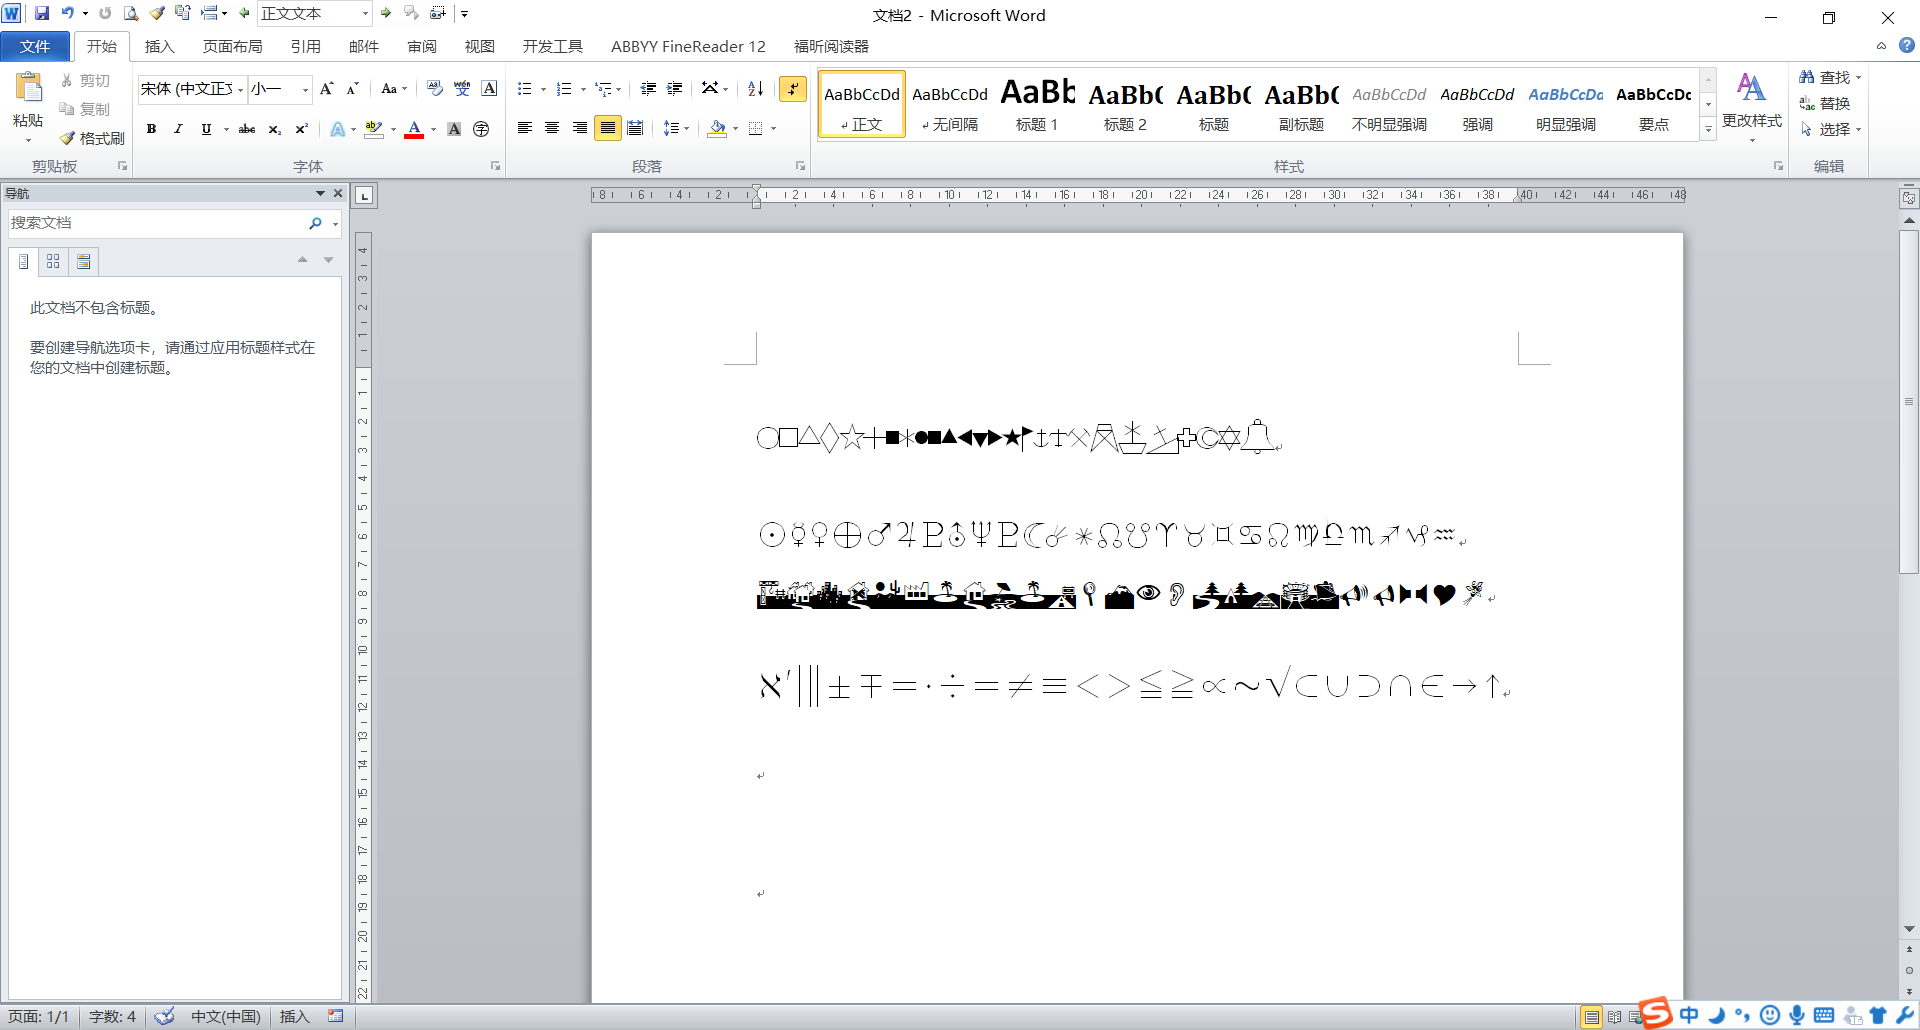Viewport: 1920px width, 1030px height.
Task: Click the Paste clipboard icon
Action: [28, 88]
